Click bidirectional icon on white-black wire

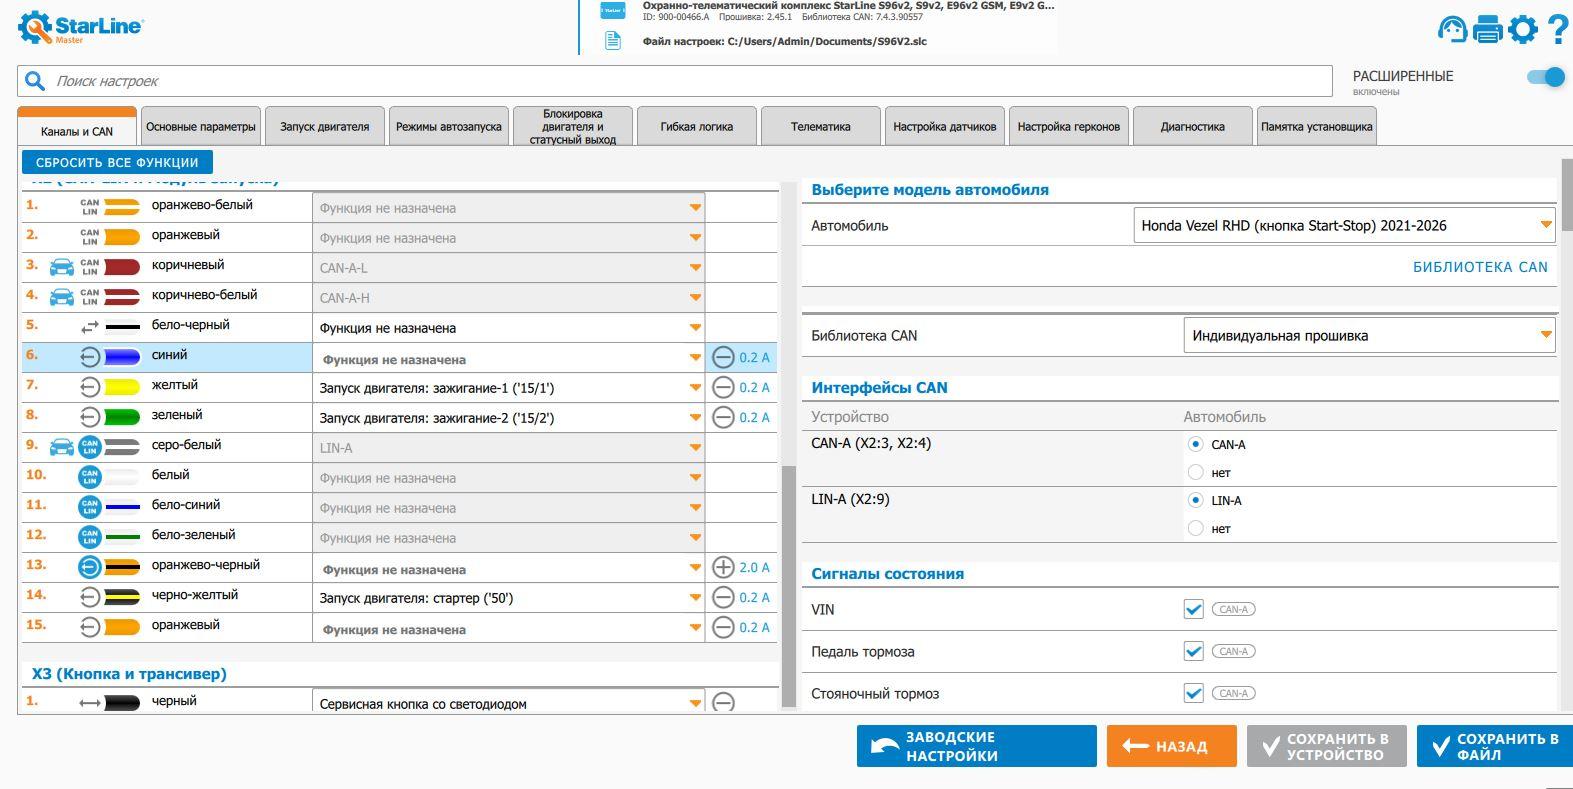point(90,327)
